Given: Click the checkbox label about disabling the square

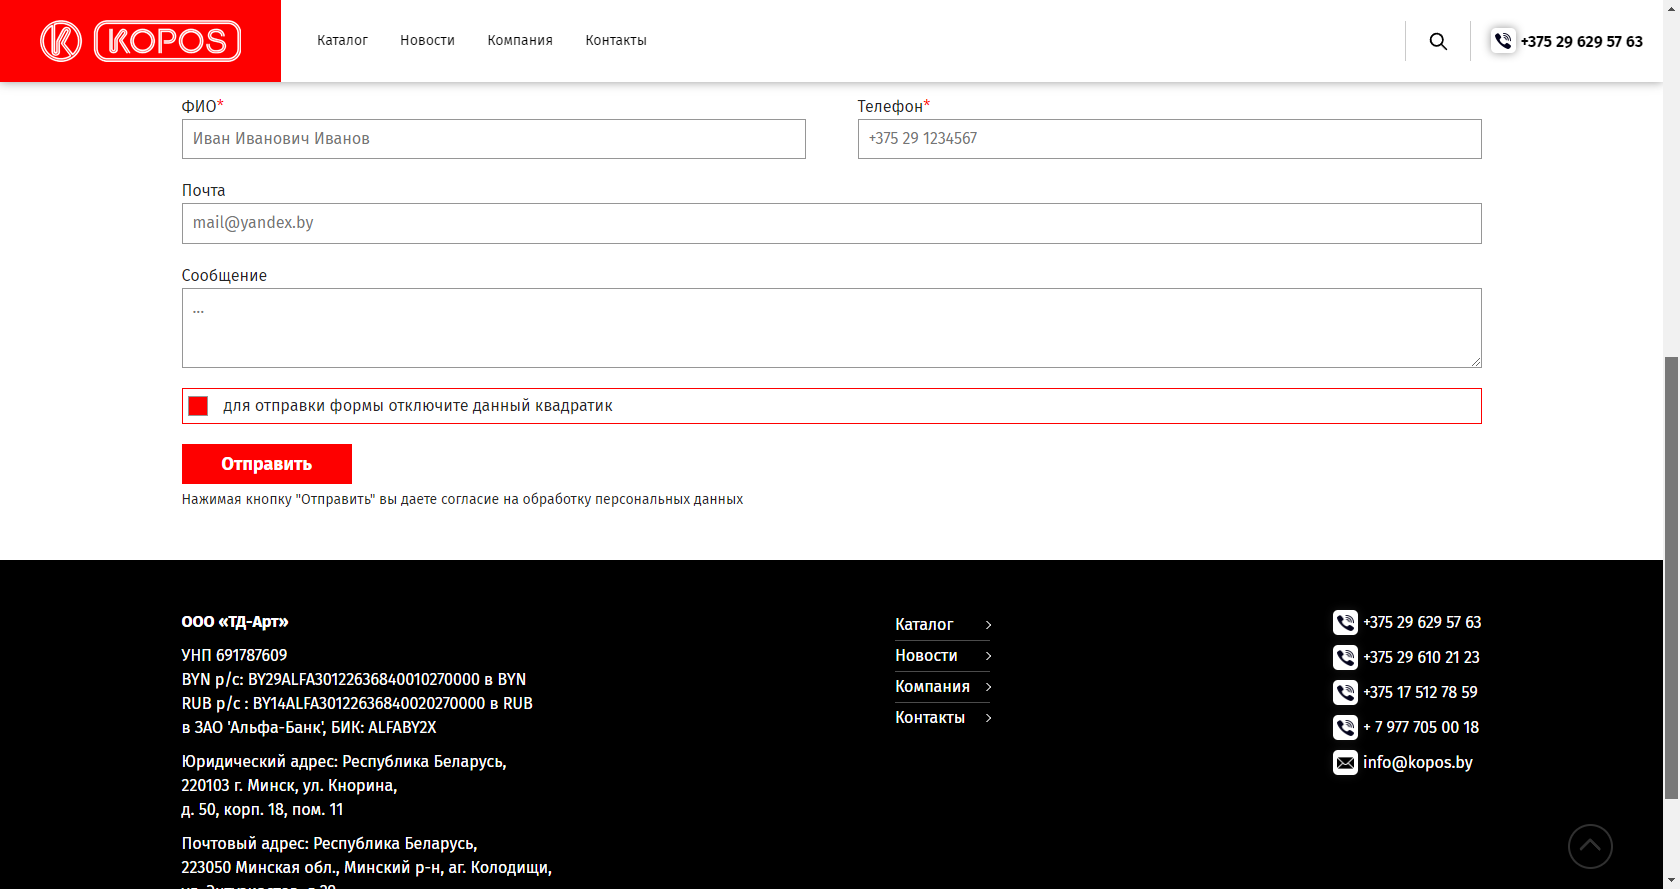Looking at the screenshot, I should click(x=418, y=406).
